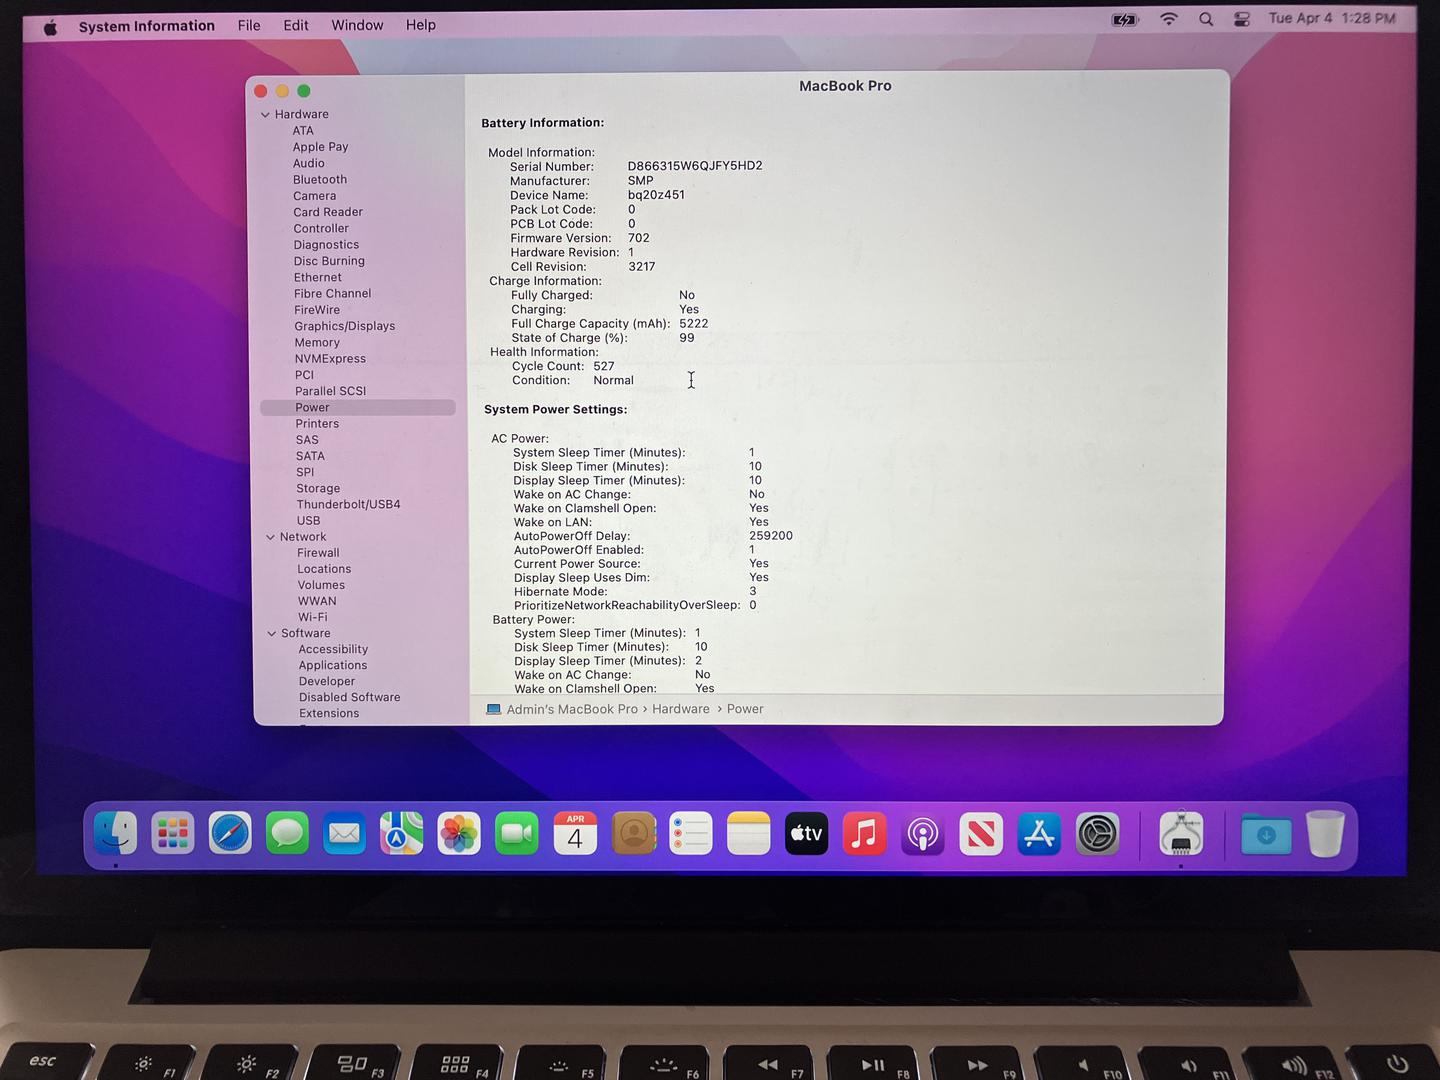Open Notes app in the Dock
Viewport: 1440px width, 1080px height.
pos(748,833)
